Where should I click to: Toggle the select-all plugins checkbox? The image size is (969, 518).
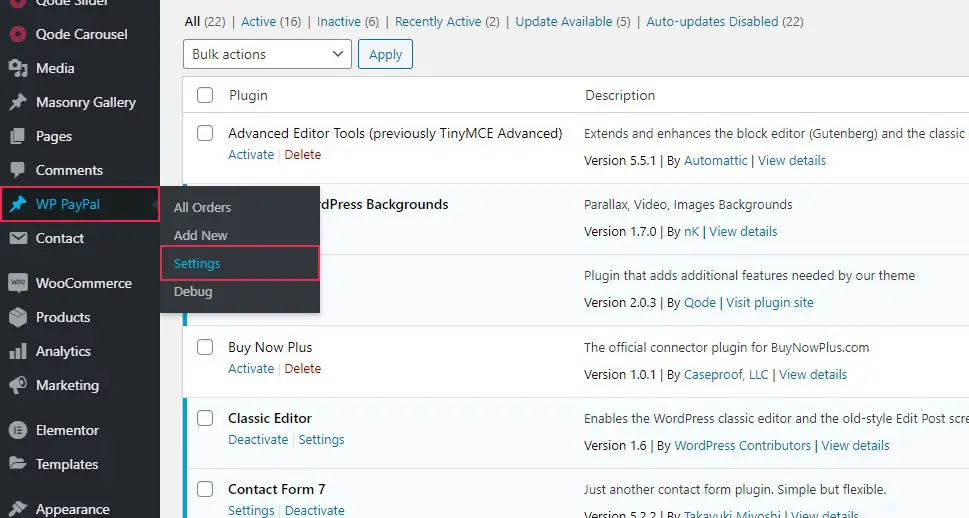tap(205, 95)
